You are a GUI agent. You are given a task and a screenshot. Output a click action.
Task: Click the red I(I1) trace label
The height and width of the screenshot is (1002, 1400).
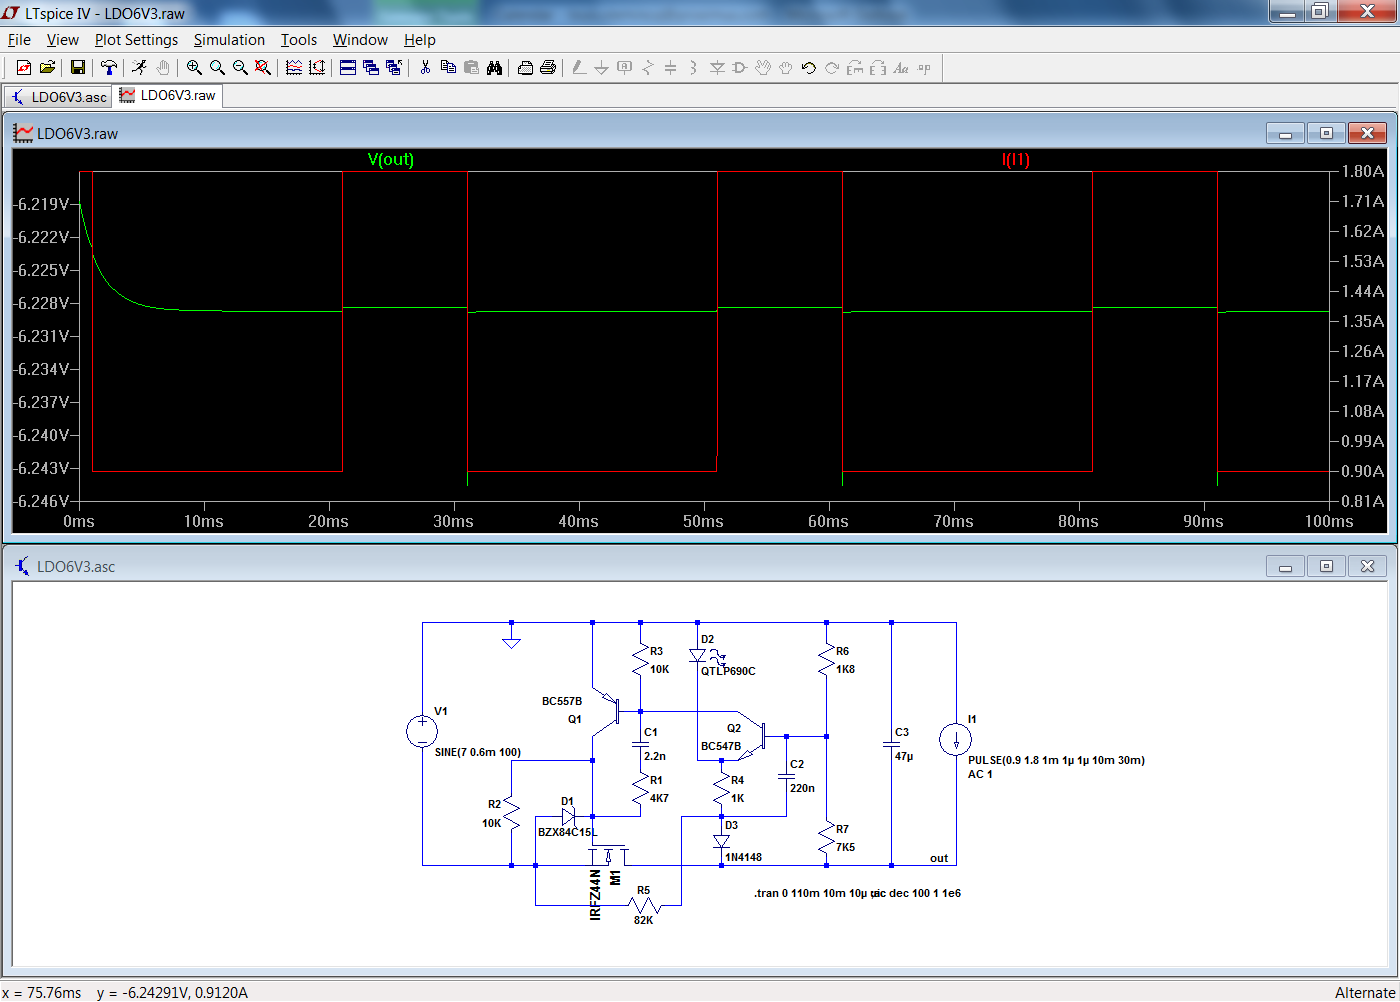coord(1016,160)
